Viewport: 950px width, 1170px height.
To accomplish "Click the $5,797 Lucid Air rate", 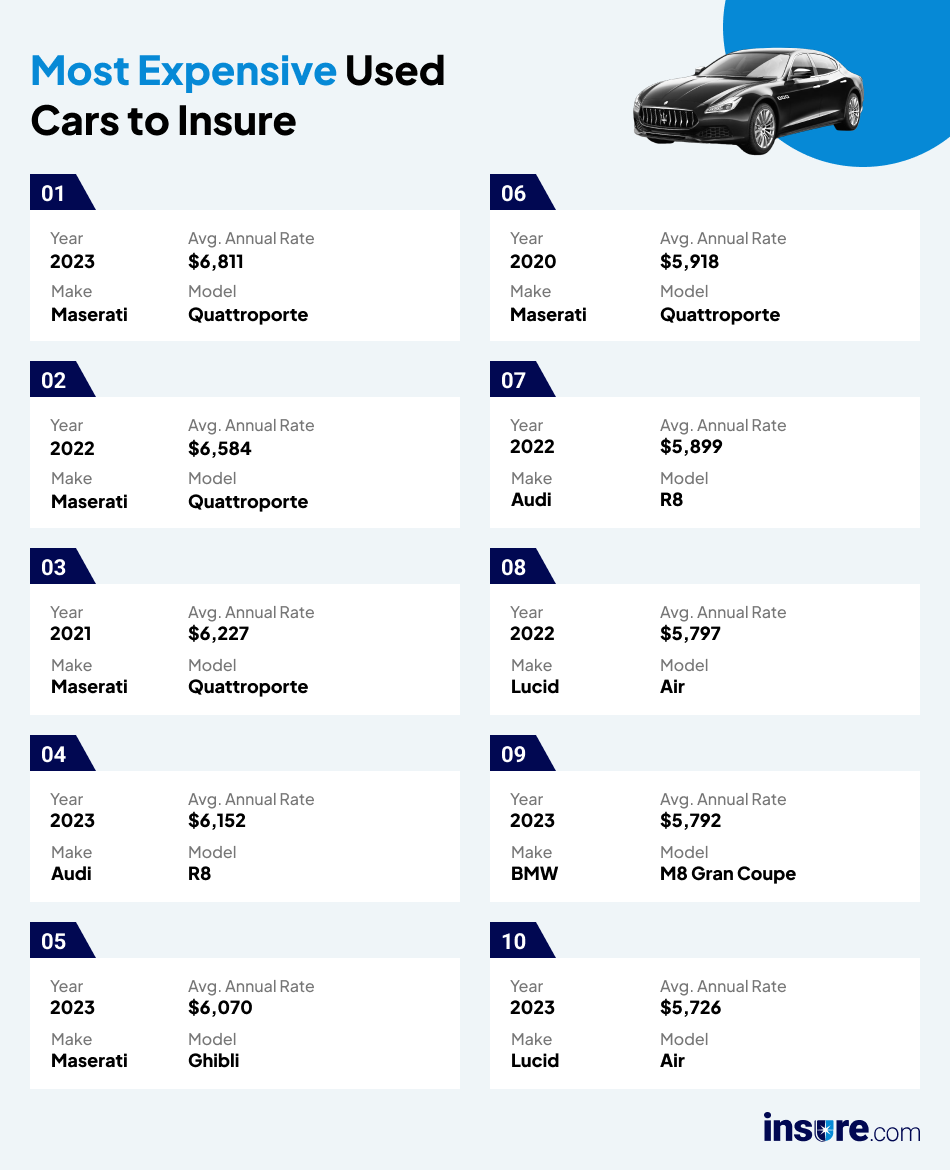I will [x=690, y=633].
